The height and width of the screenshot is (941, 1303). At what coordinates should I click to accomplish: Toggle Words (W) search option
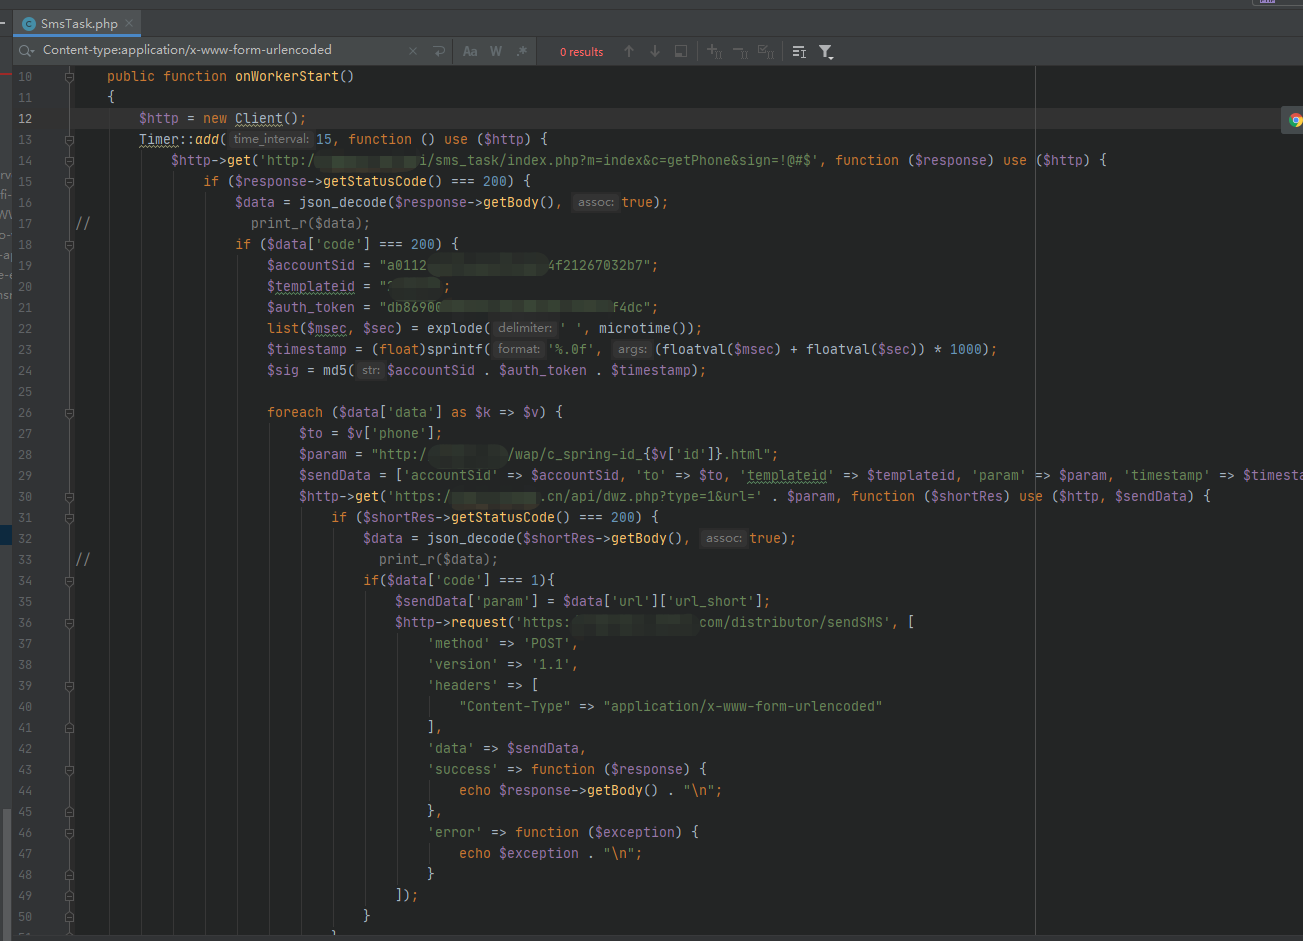tap(495, 51)
